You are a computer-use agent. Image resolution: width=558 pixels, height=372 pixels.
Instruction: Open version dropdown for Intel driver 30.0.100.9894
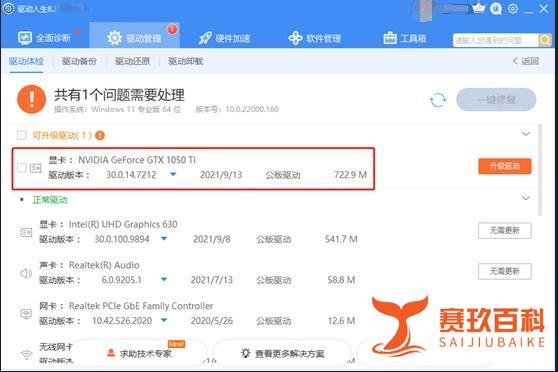(x=164, y=239)
